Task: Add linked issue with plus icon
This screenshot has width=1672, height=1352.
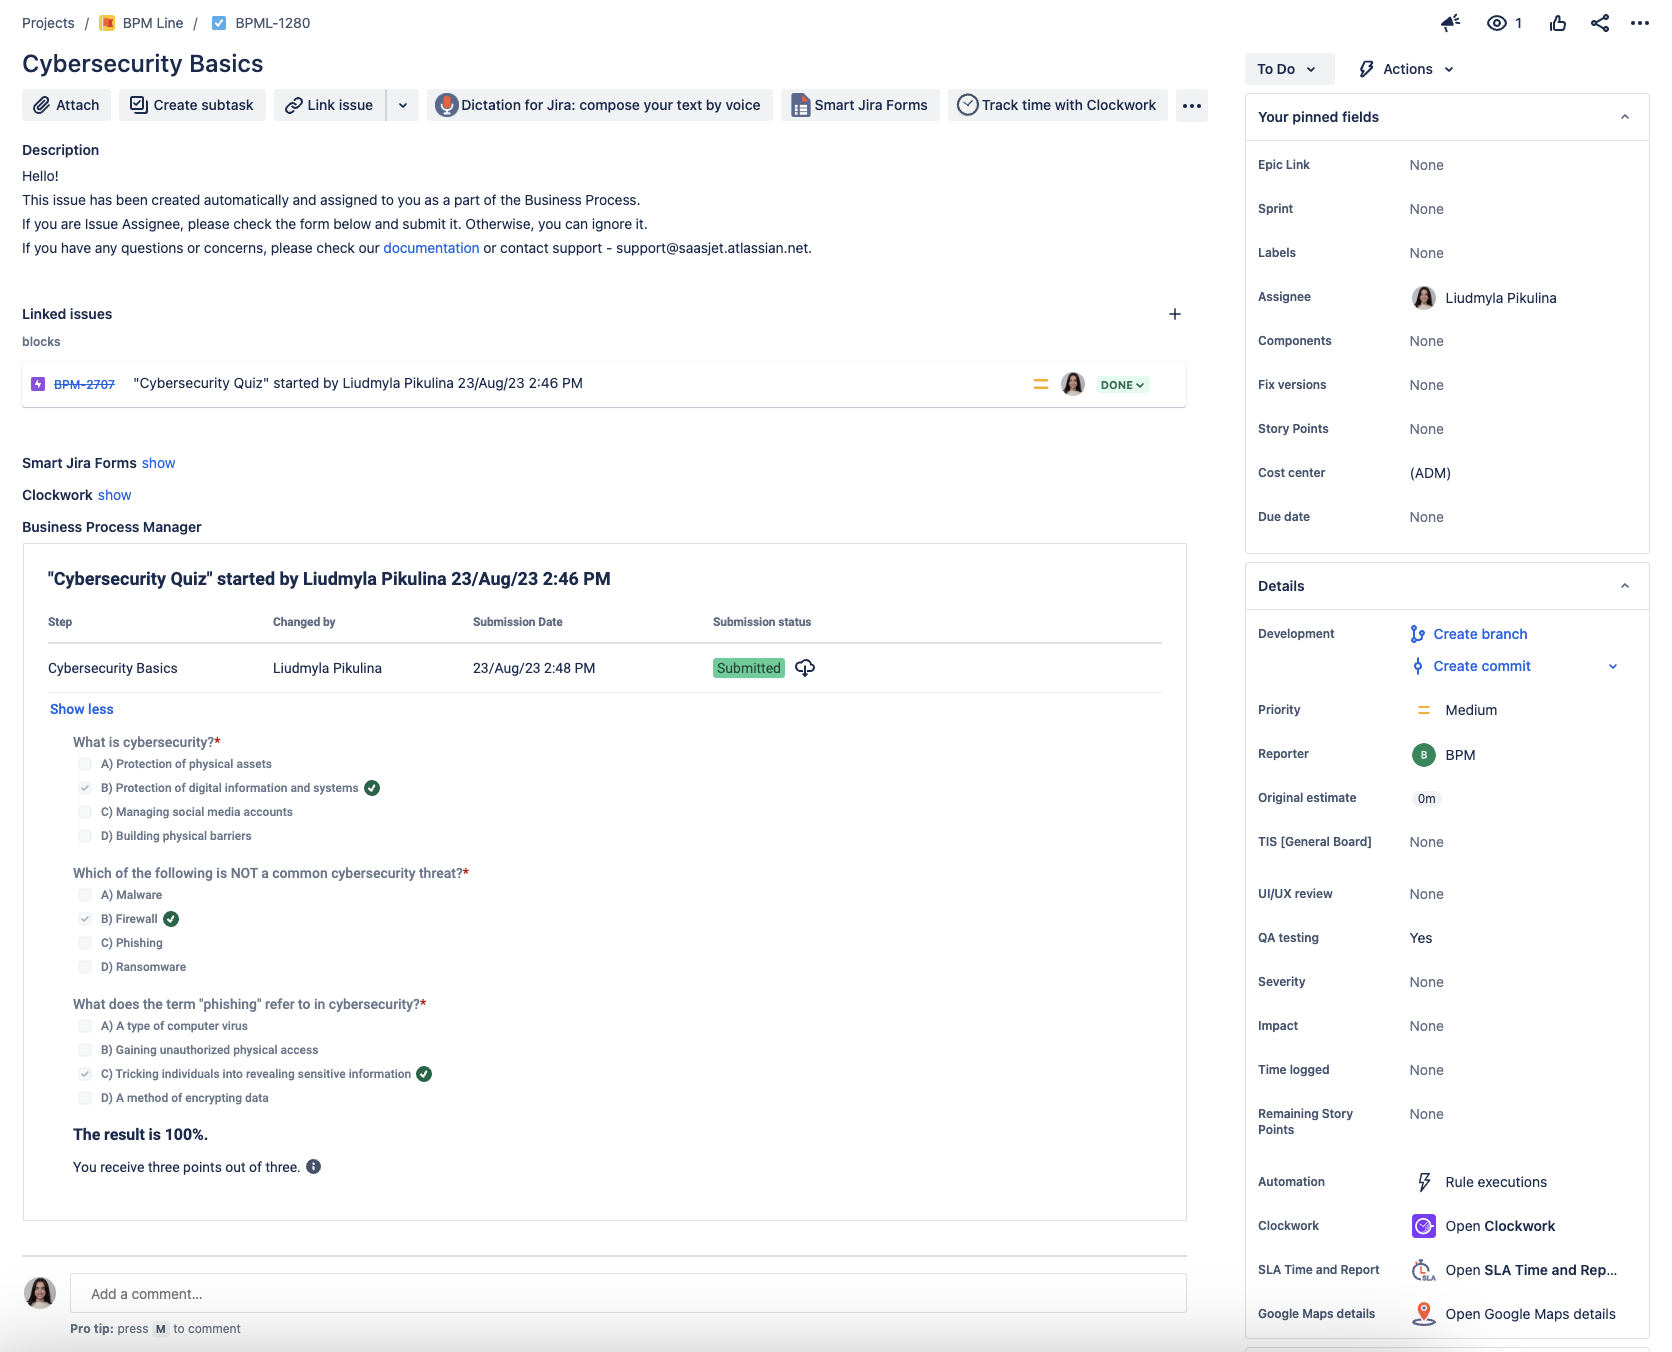Action: [x=1175, y=314]
